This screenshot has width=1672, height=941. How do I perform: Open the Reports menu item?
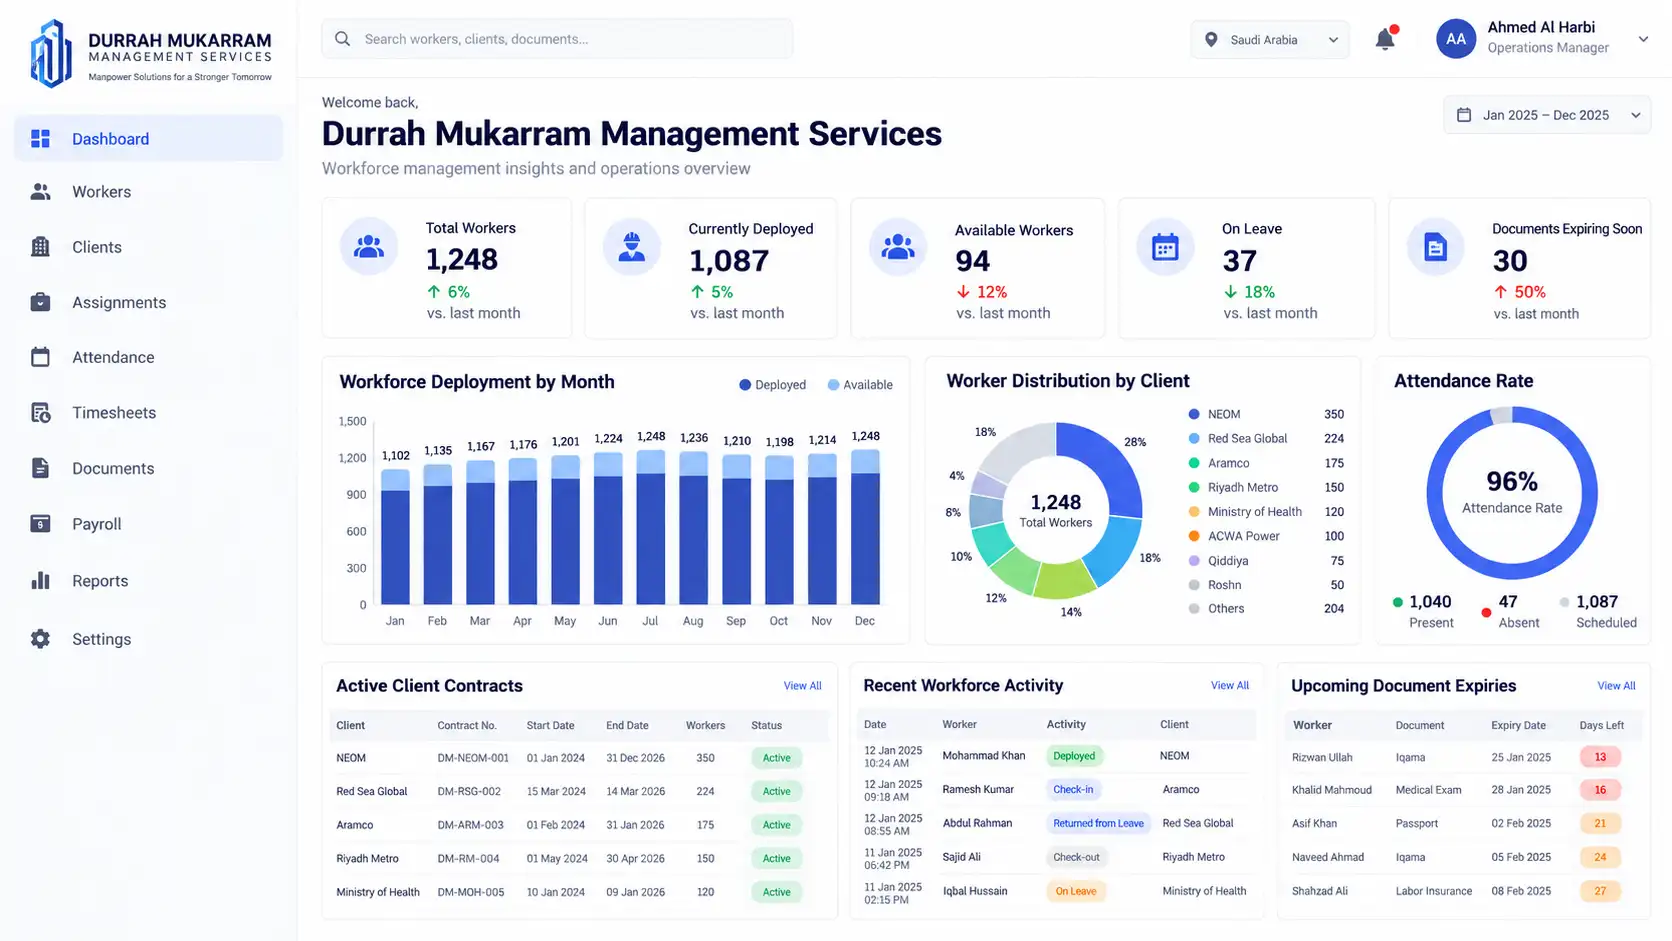click(x=148, y=581)
